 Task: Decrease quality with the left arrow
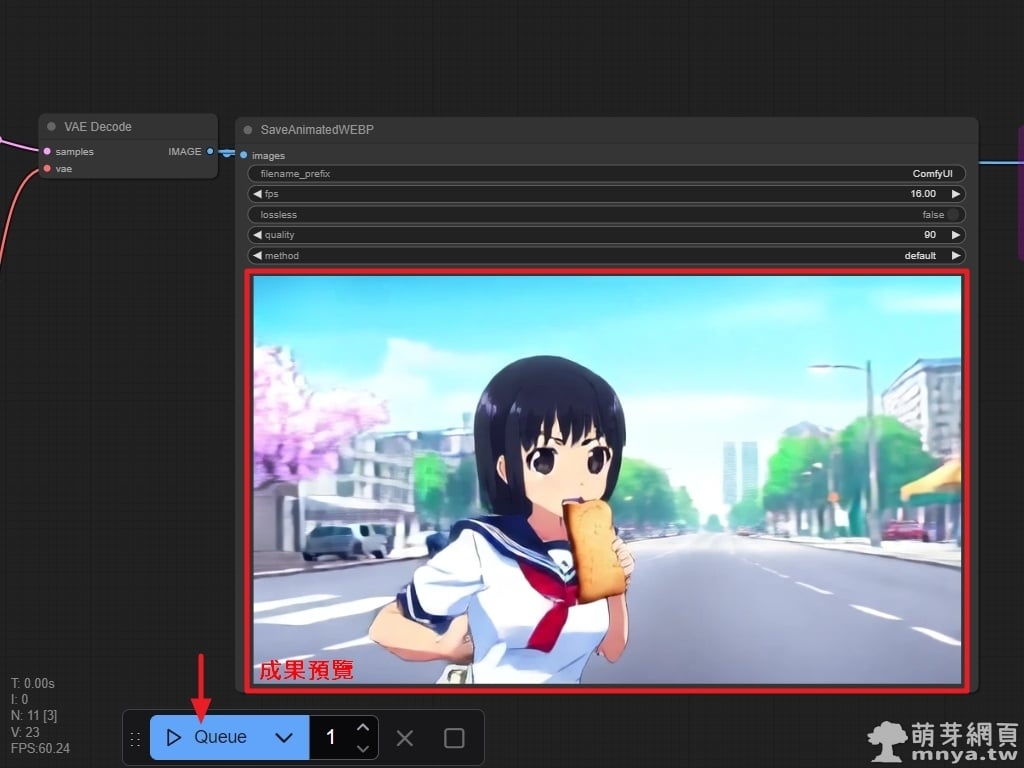[x=257, y=235]
